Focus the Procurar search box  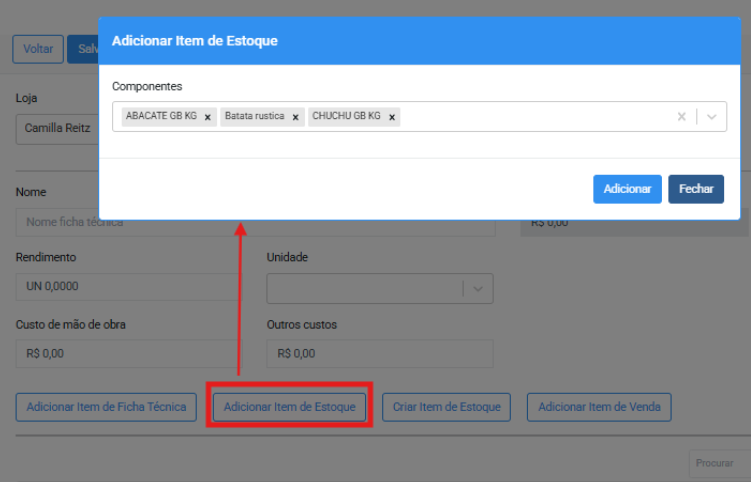point(715,463)
